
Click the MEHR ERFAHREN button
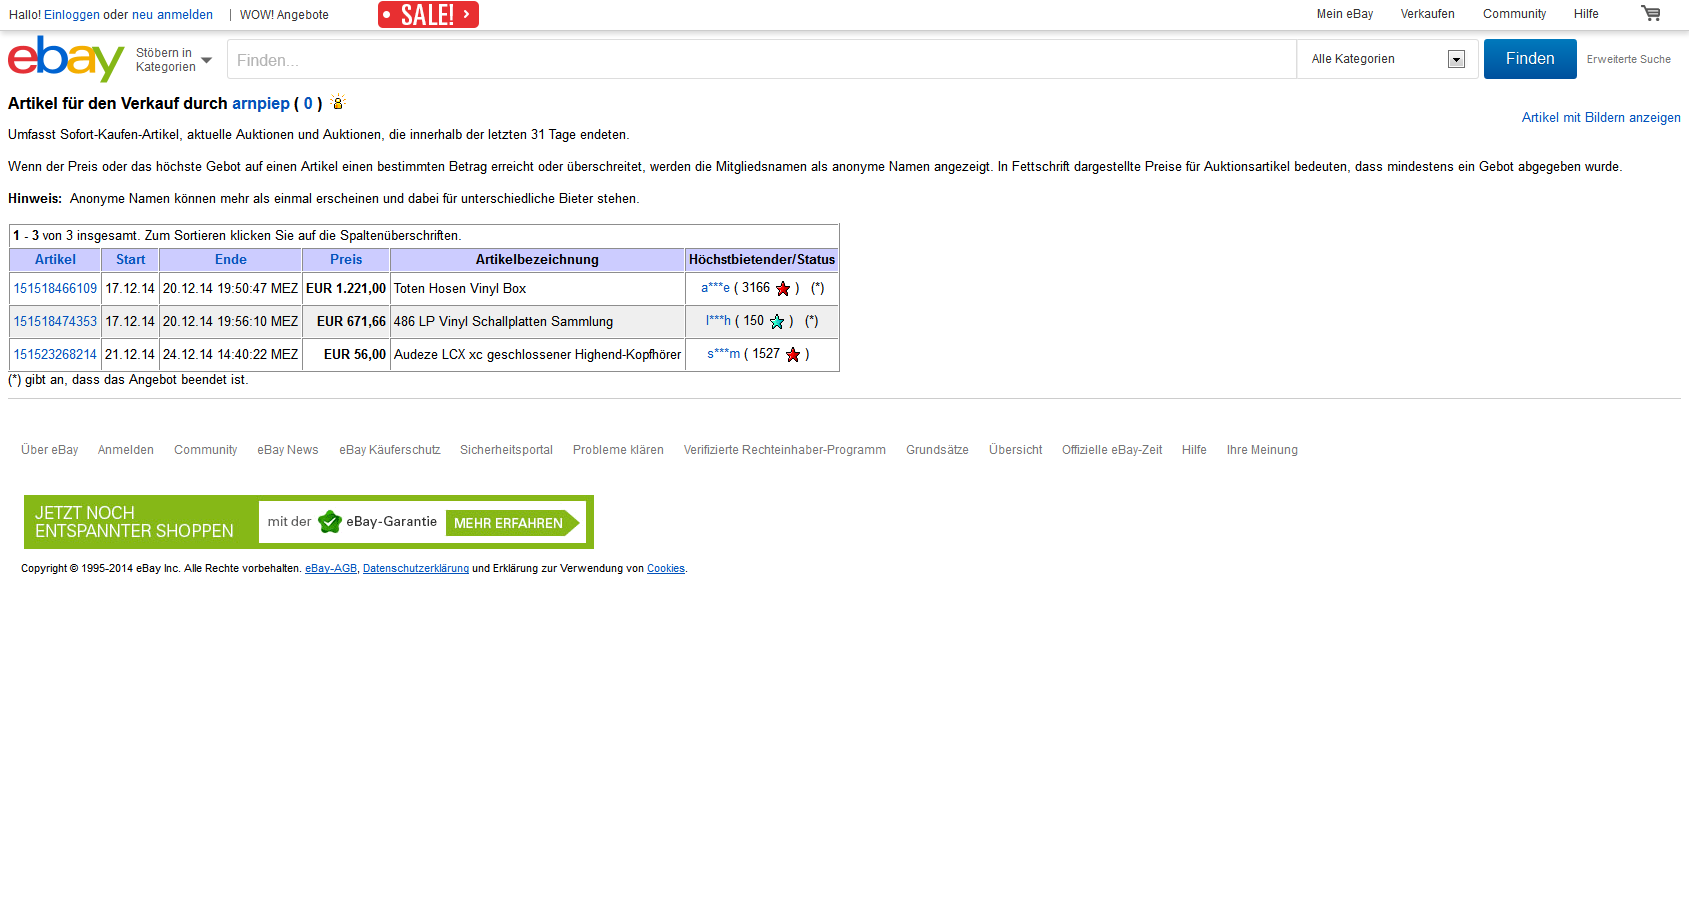[513, 523]
